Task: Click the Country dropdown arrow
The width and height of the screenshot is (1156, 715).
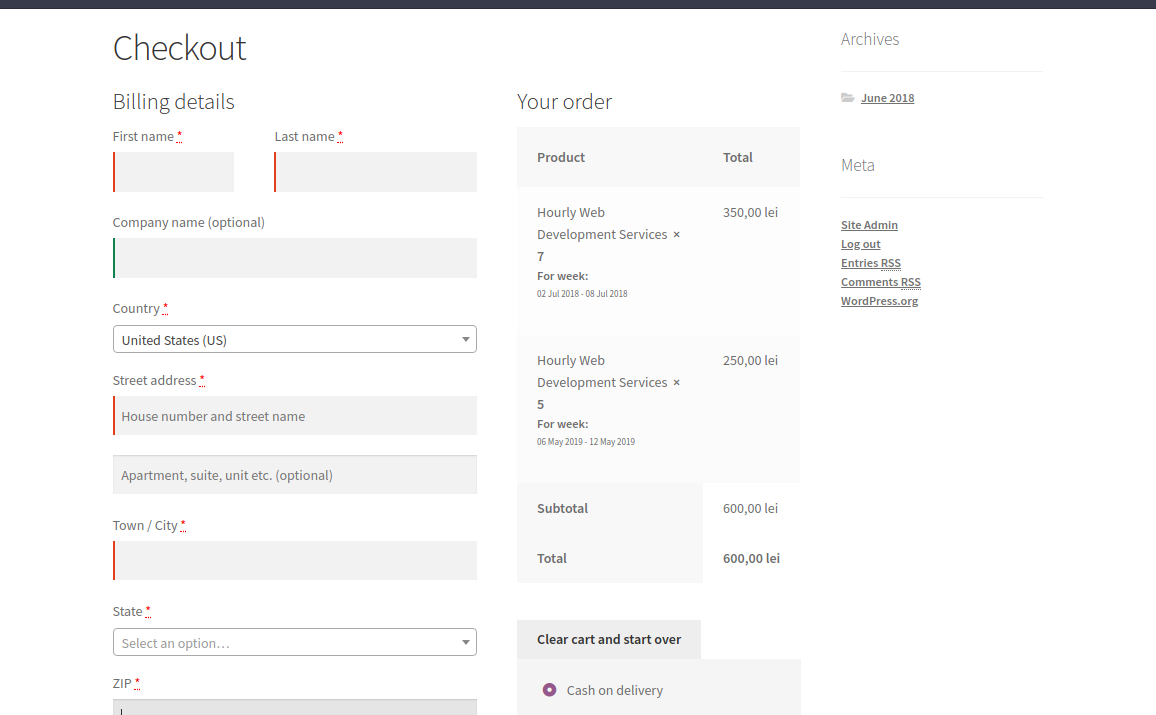Action: pyautogui.click(x=465, y=340)
